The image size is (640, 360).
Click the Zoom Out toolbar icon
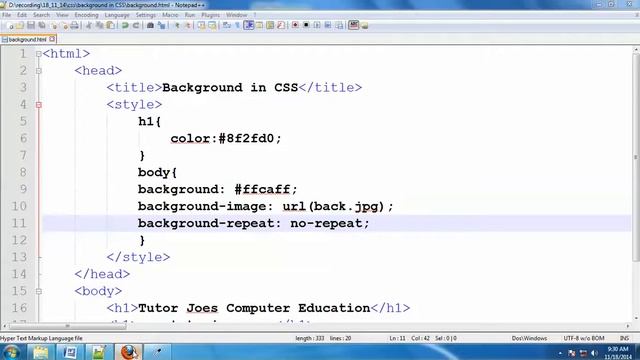[x=188, y=25]
